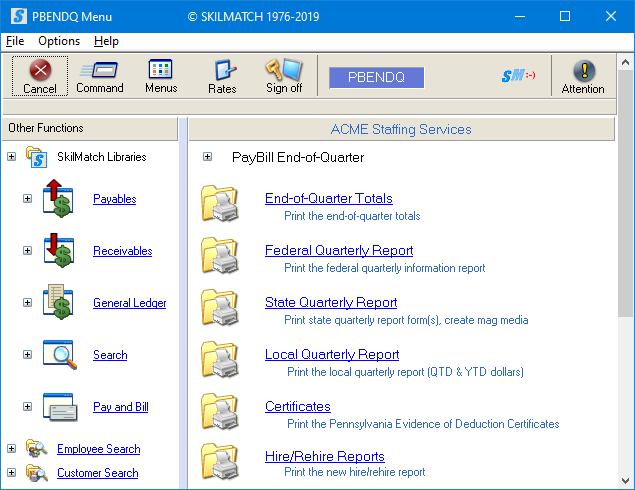Open the Payables link
The height and width of the screenshot is (490, 635).
tap(115, 199)
